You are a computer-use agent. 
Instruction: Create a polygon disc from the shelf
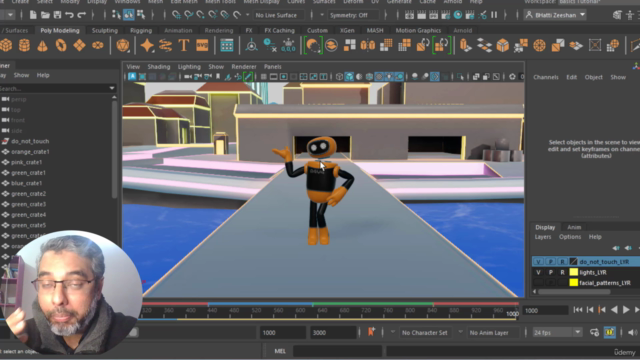(x=98, y=45)
